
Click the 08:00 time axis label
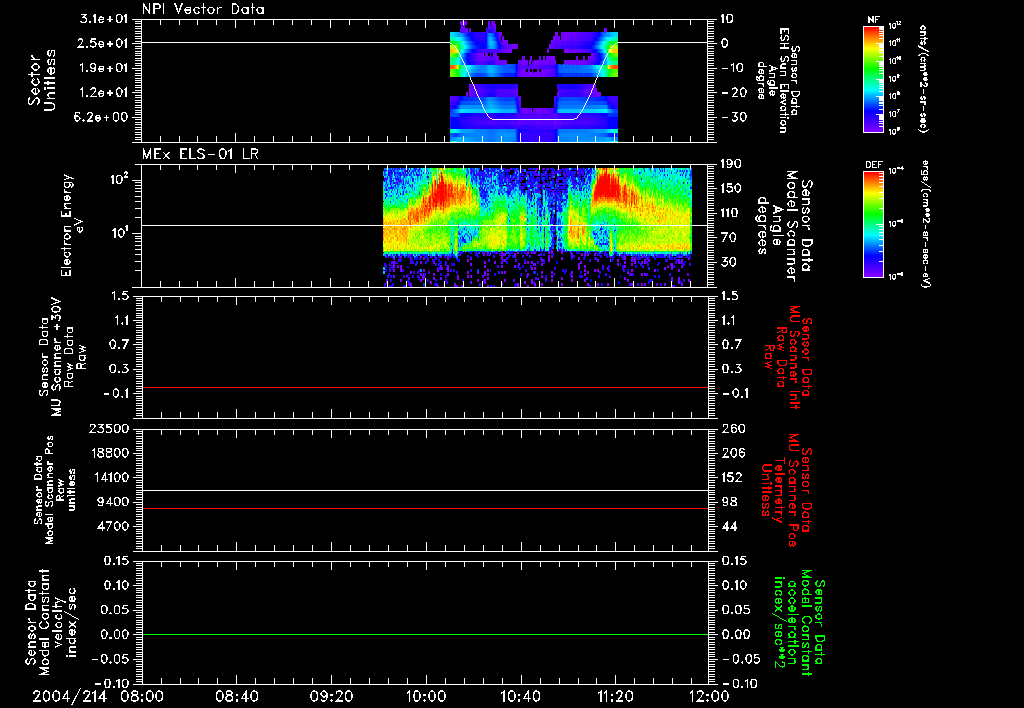(x=142, y=697)
